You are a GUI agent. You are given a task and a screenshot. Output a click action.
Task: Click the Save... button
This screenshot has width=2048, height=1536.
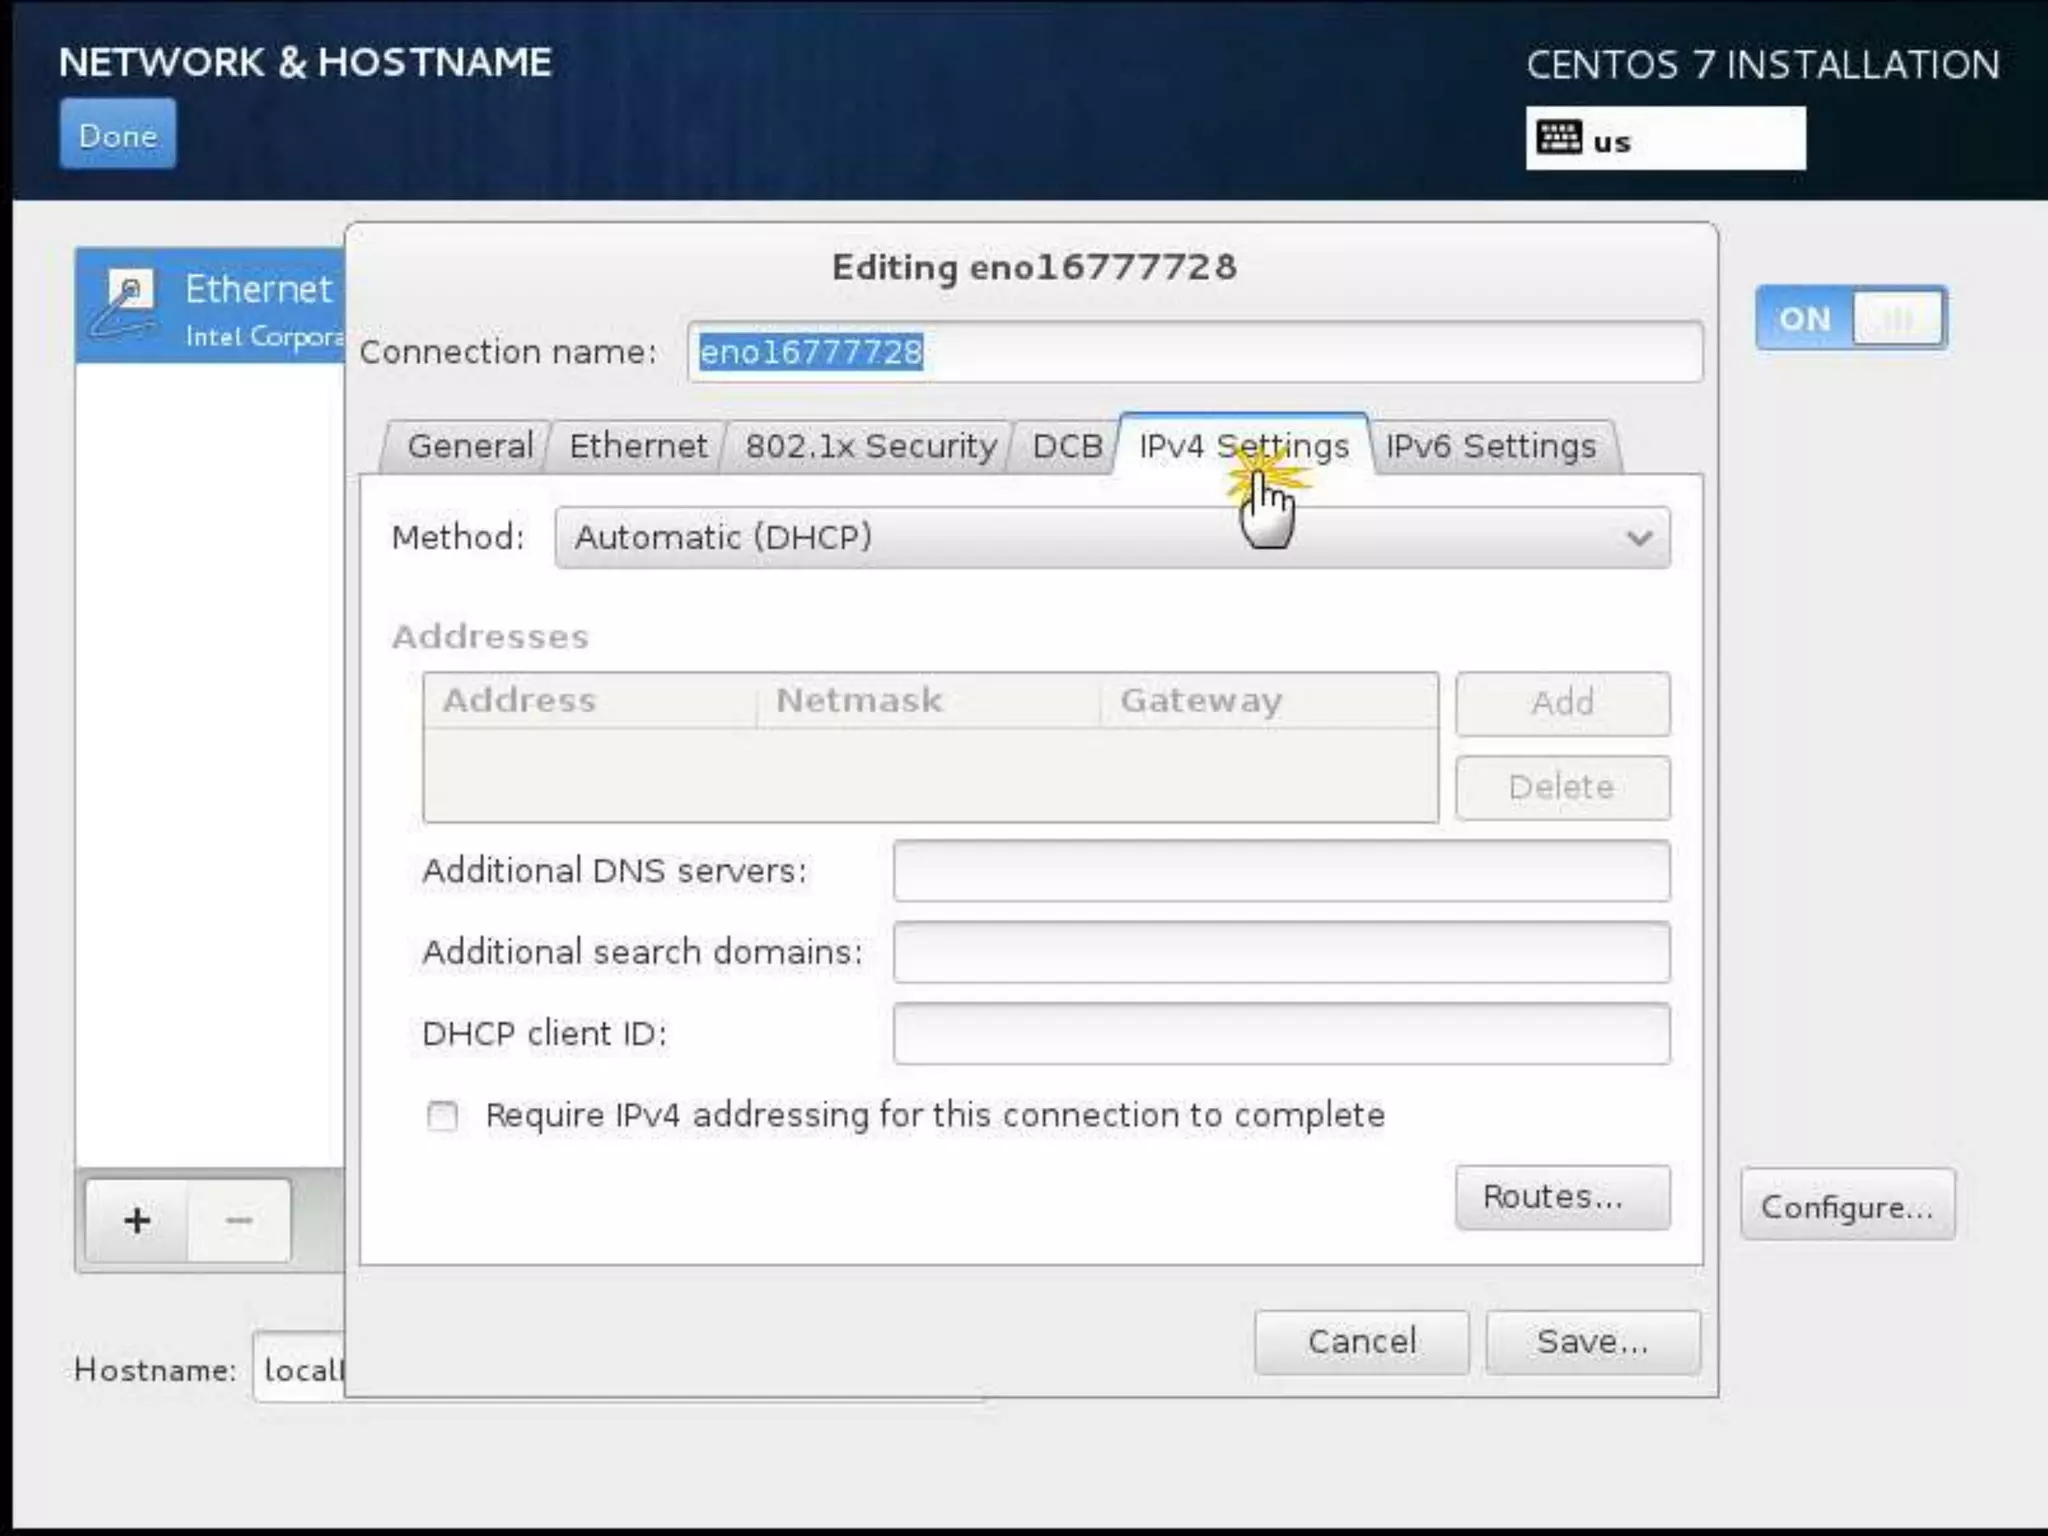pos(1593,1343)
